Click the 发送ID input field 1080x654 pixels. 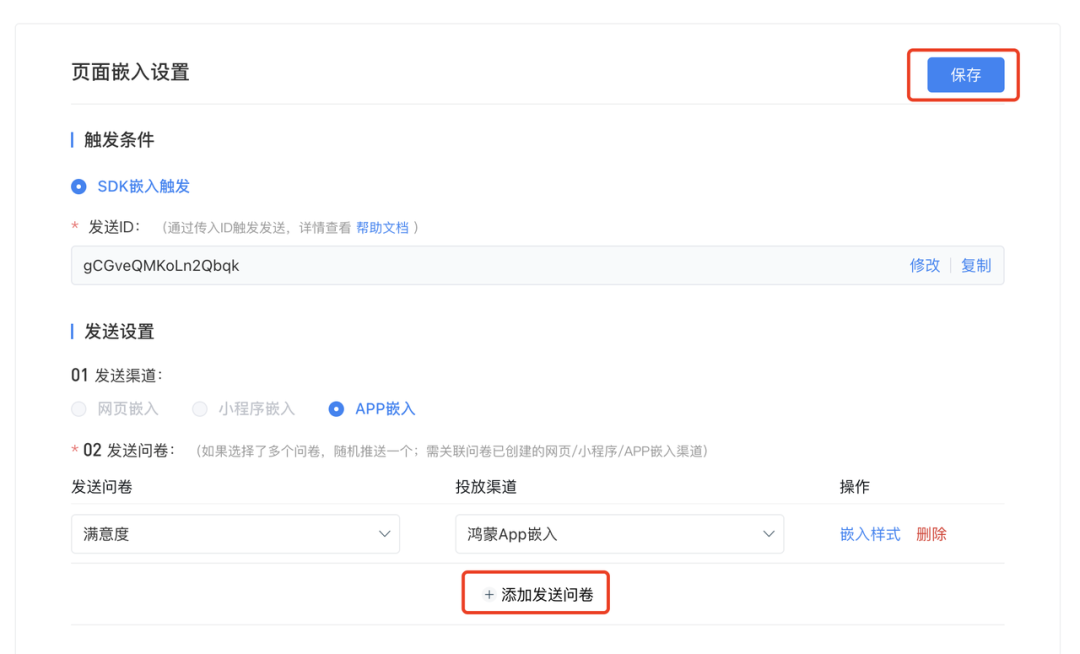(480, 266)
